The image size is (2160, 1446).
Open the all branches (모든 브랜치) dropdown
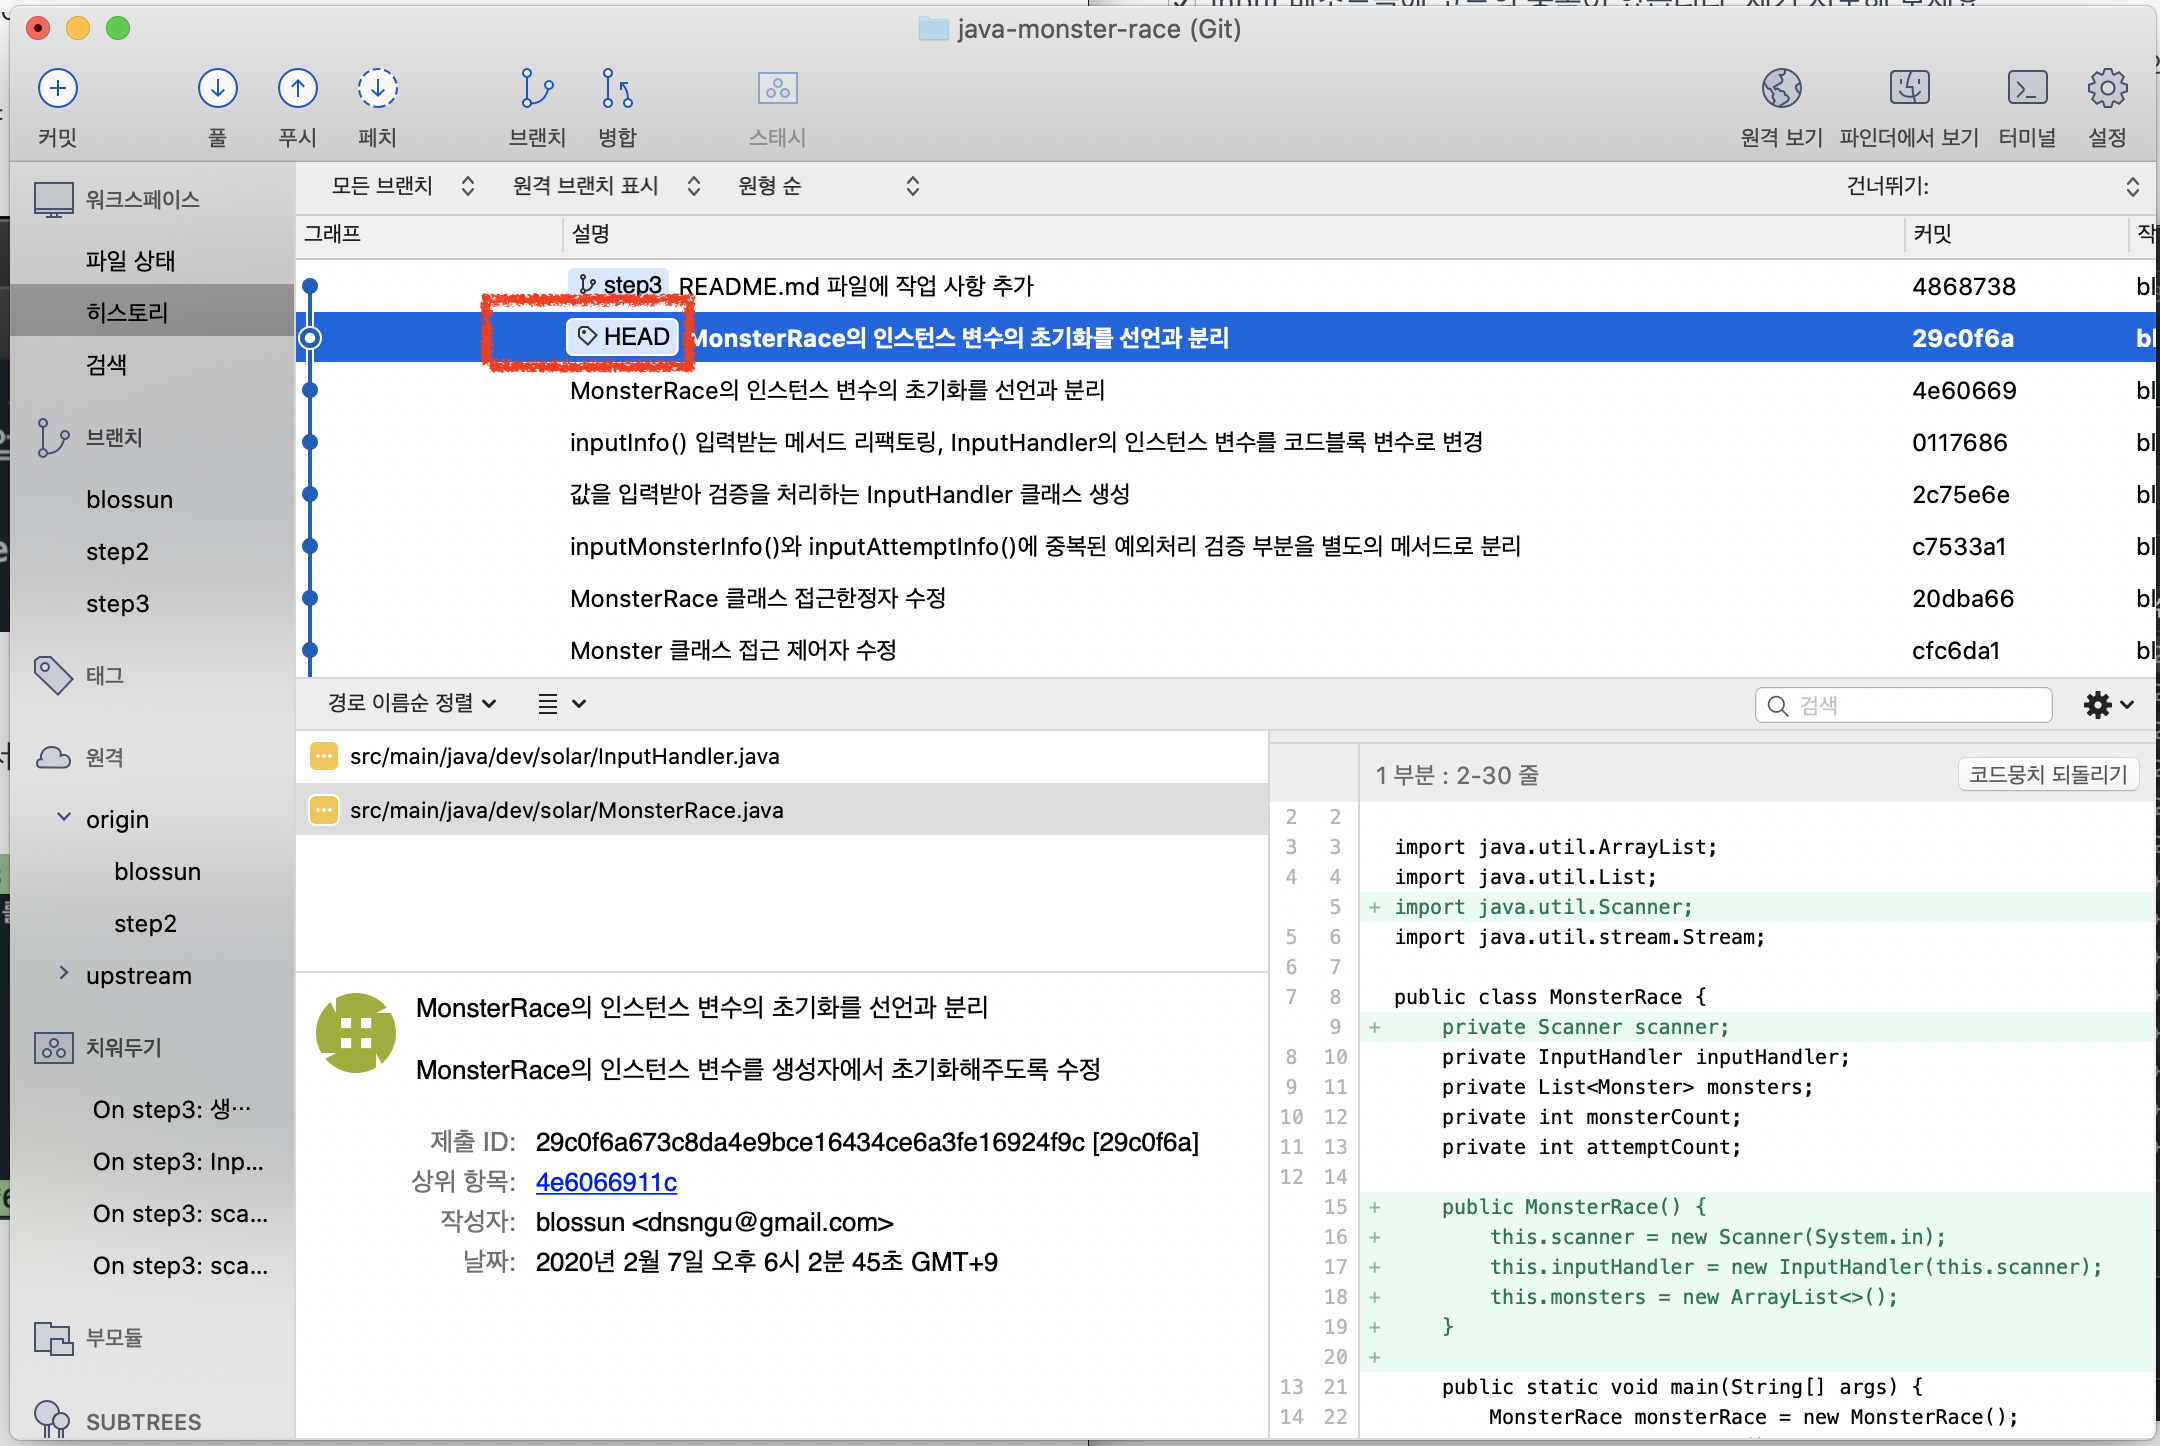(402, 186)
